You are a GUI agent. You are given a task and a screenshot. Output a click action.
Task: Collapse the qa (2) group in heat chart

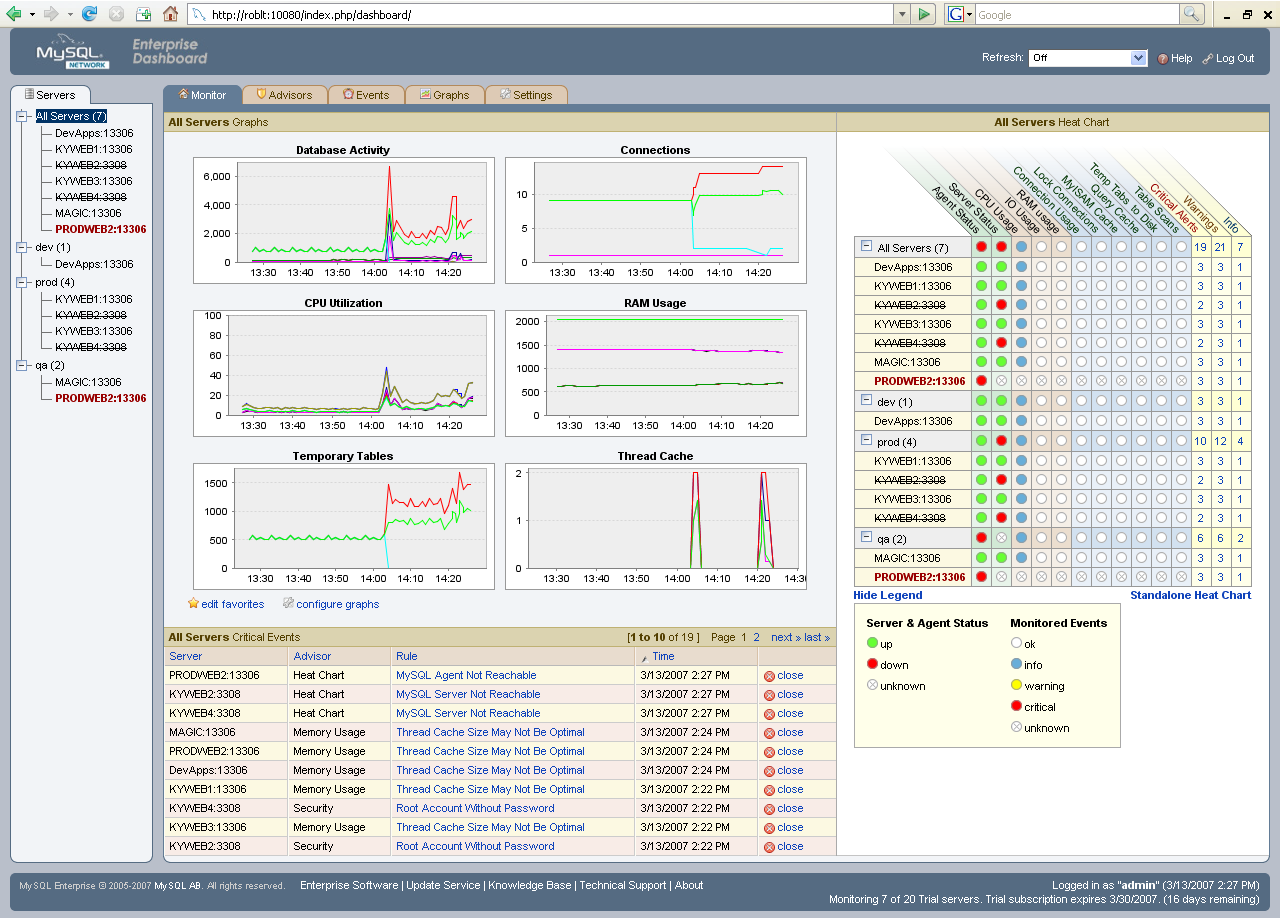point(866,538)
